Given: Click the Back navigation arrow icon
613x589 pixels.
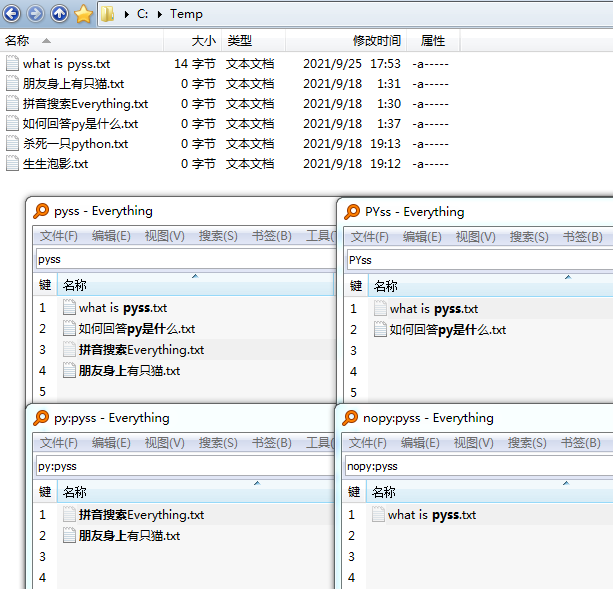Looking at the screenshot, I should pyautogui.click(x=12, y=14).
